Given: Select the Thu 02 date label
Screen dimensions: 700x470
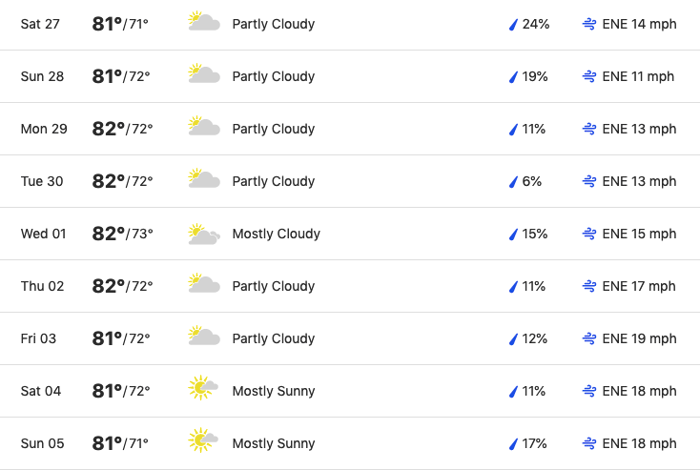Looking at the screenshot, I should point(42,286).
